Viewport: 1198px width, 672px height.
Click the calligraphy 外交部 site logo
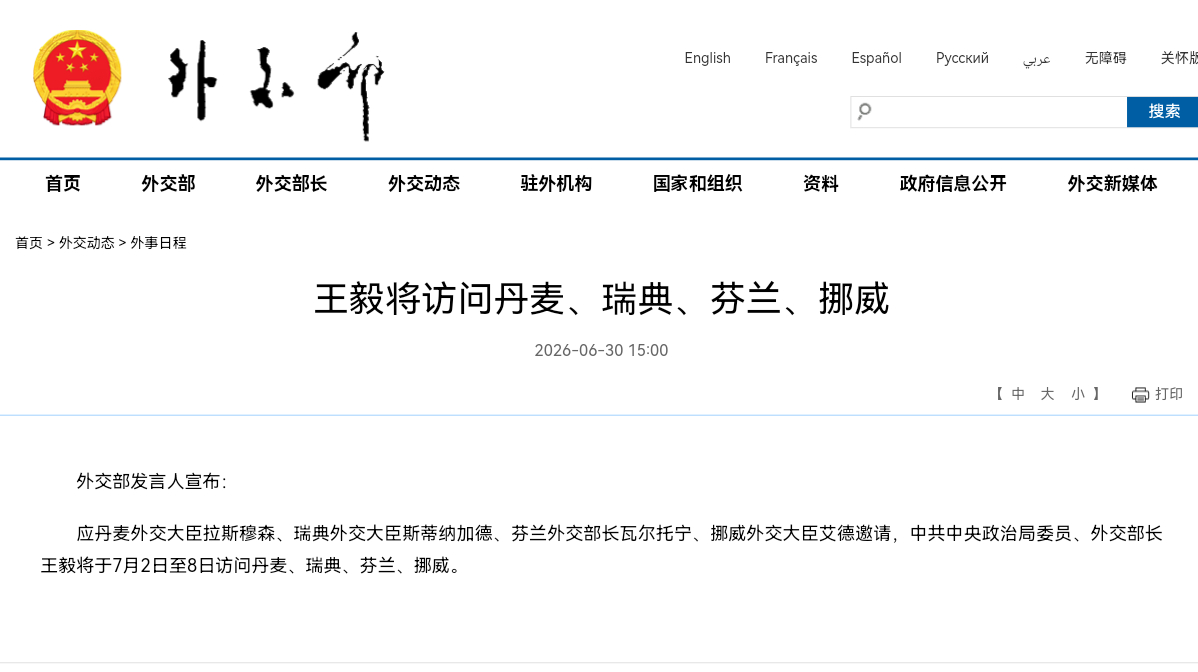(277, 86)
